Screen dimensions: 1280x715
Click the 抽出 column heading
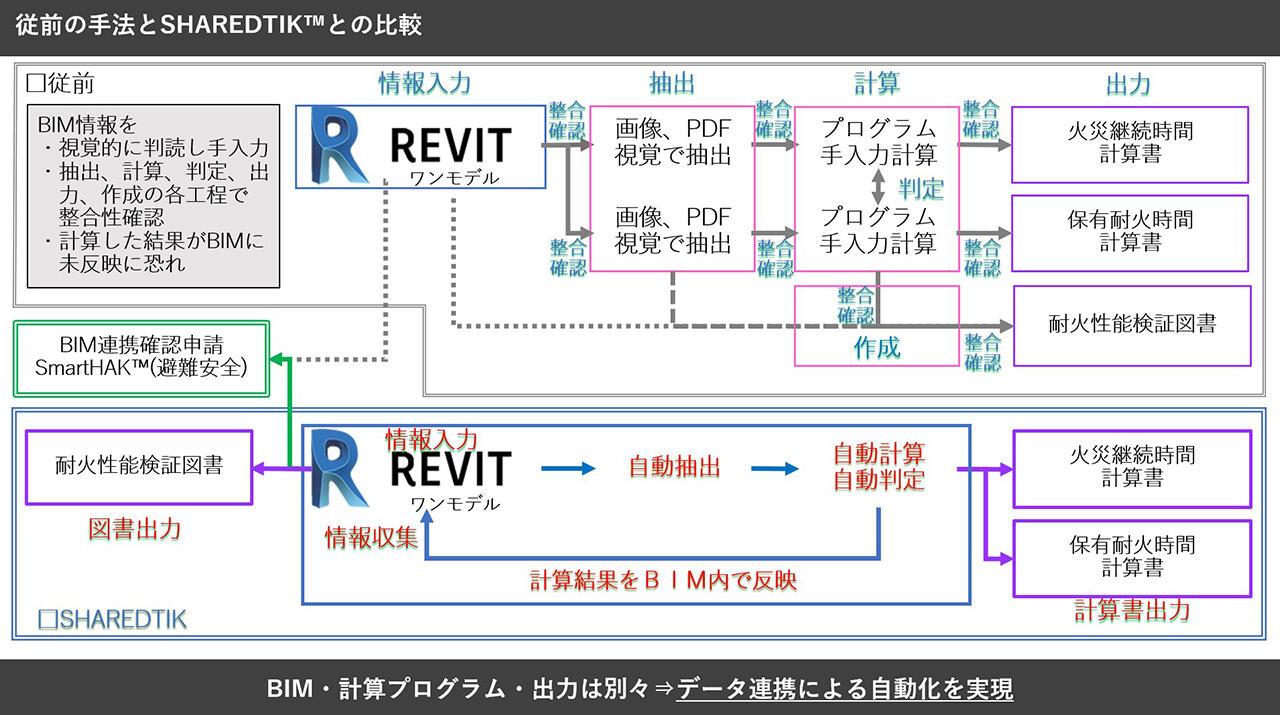pos(672,84)
